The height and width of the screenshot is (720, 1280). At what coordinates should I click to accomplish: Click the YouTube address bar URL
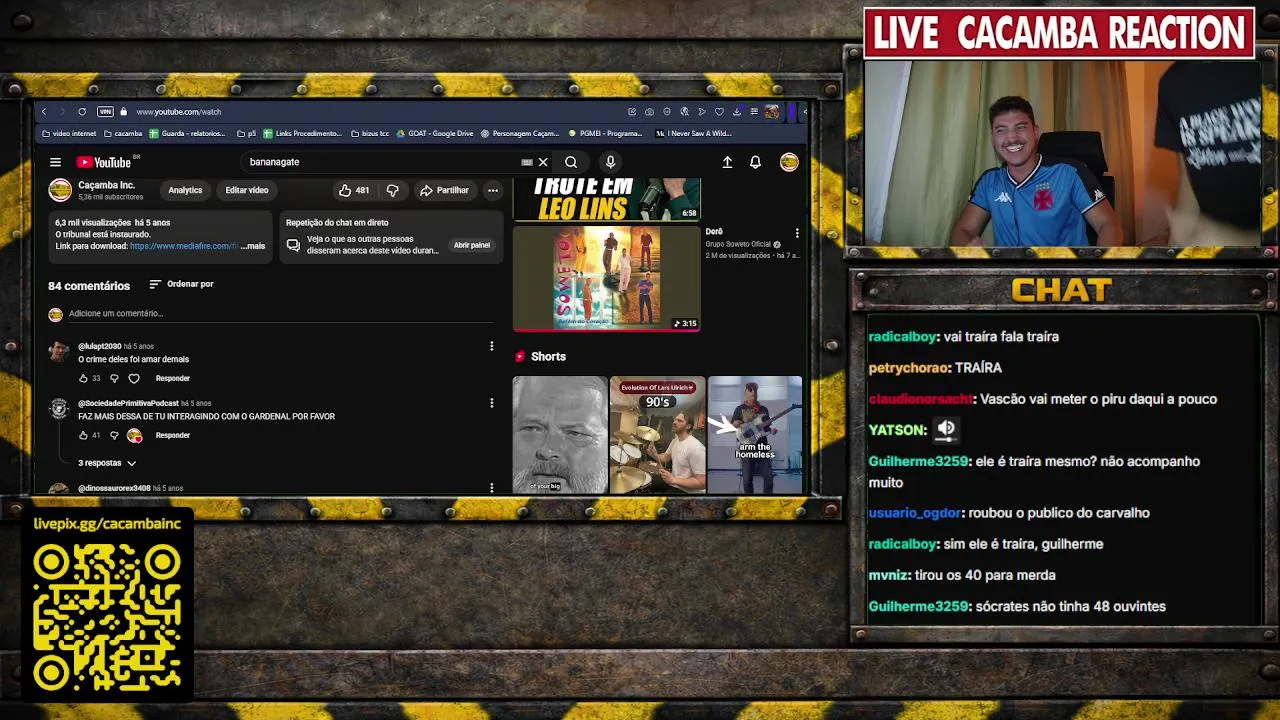pos(179,112)
